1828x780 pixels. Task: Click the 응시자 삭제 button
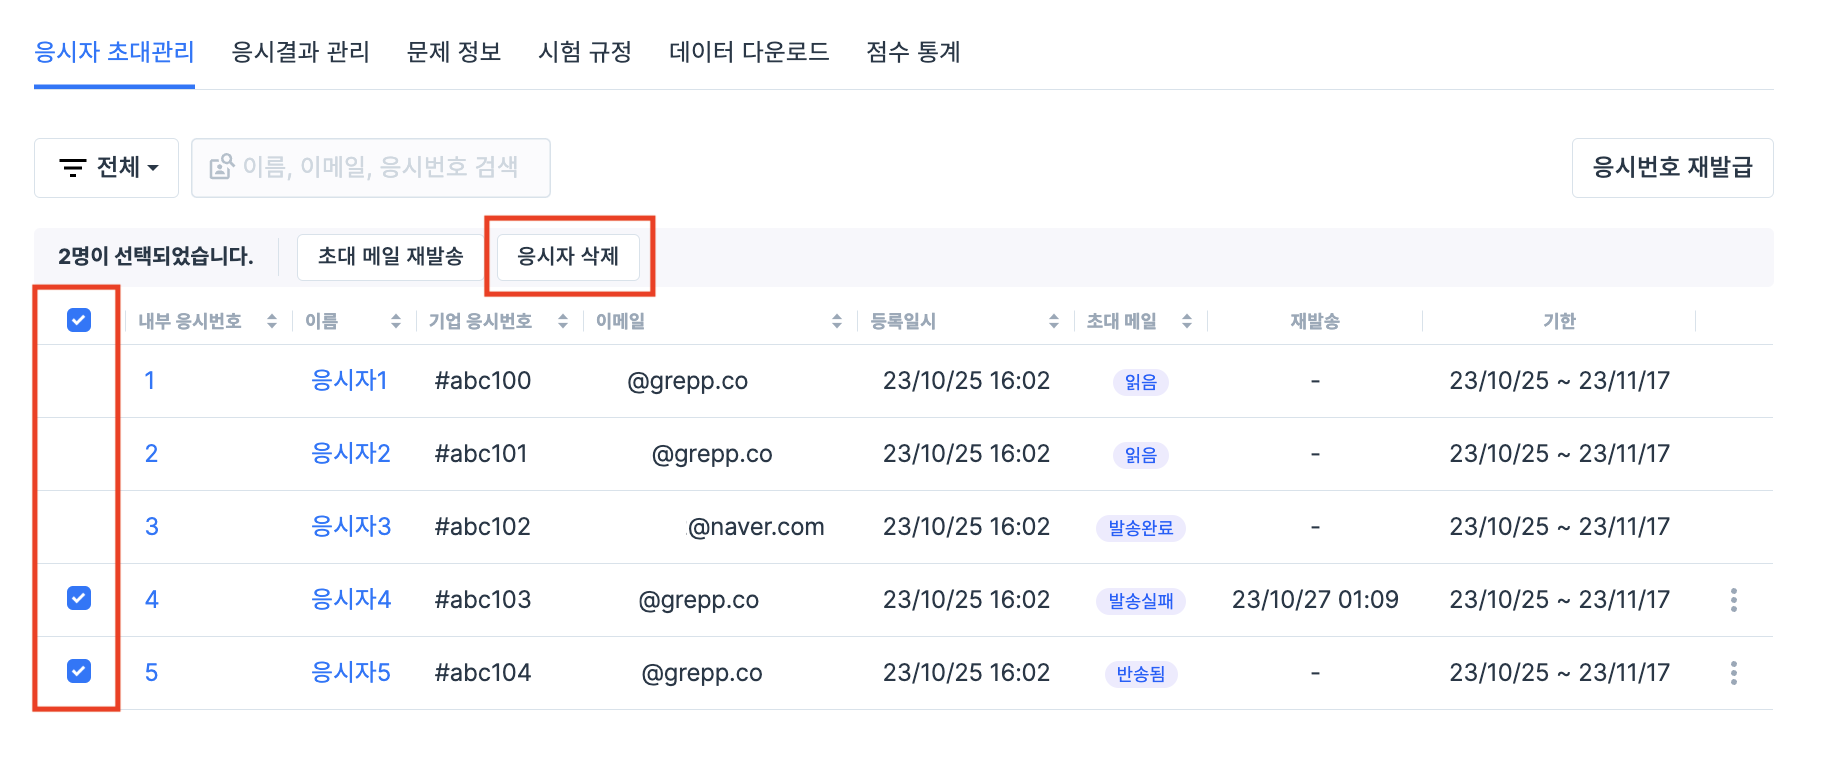coord(568,257)
